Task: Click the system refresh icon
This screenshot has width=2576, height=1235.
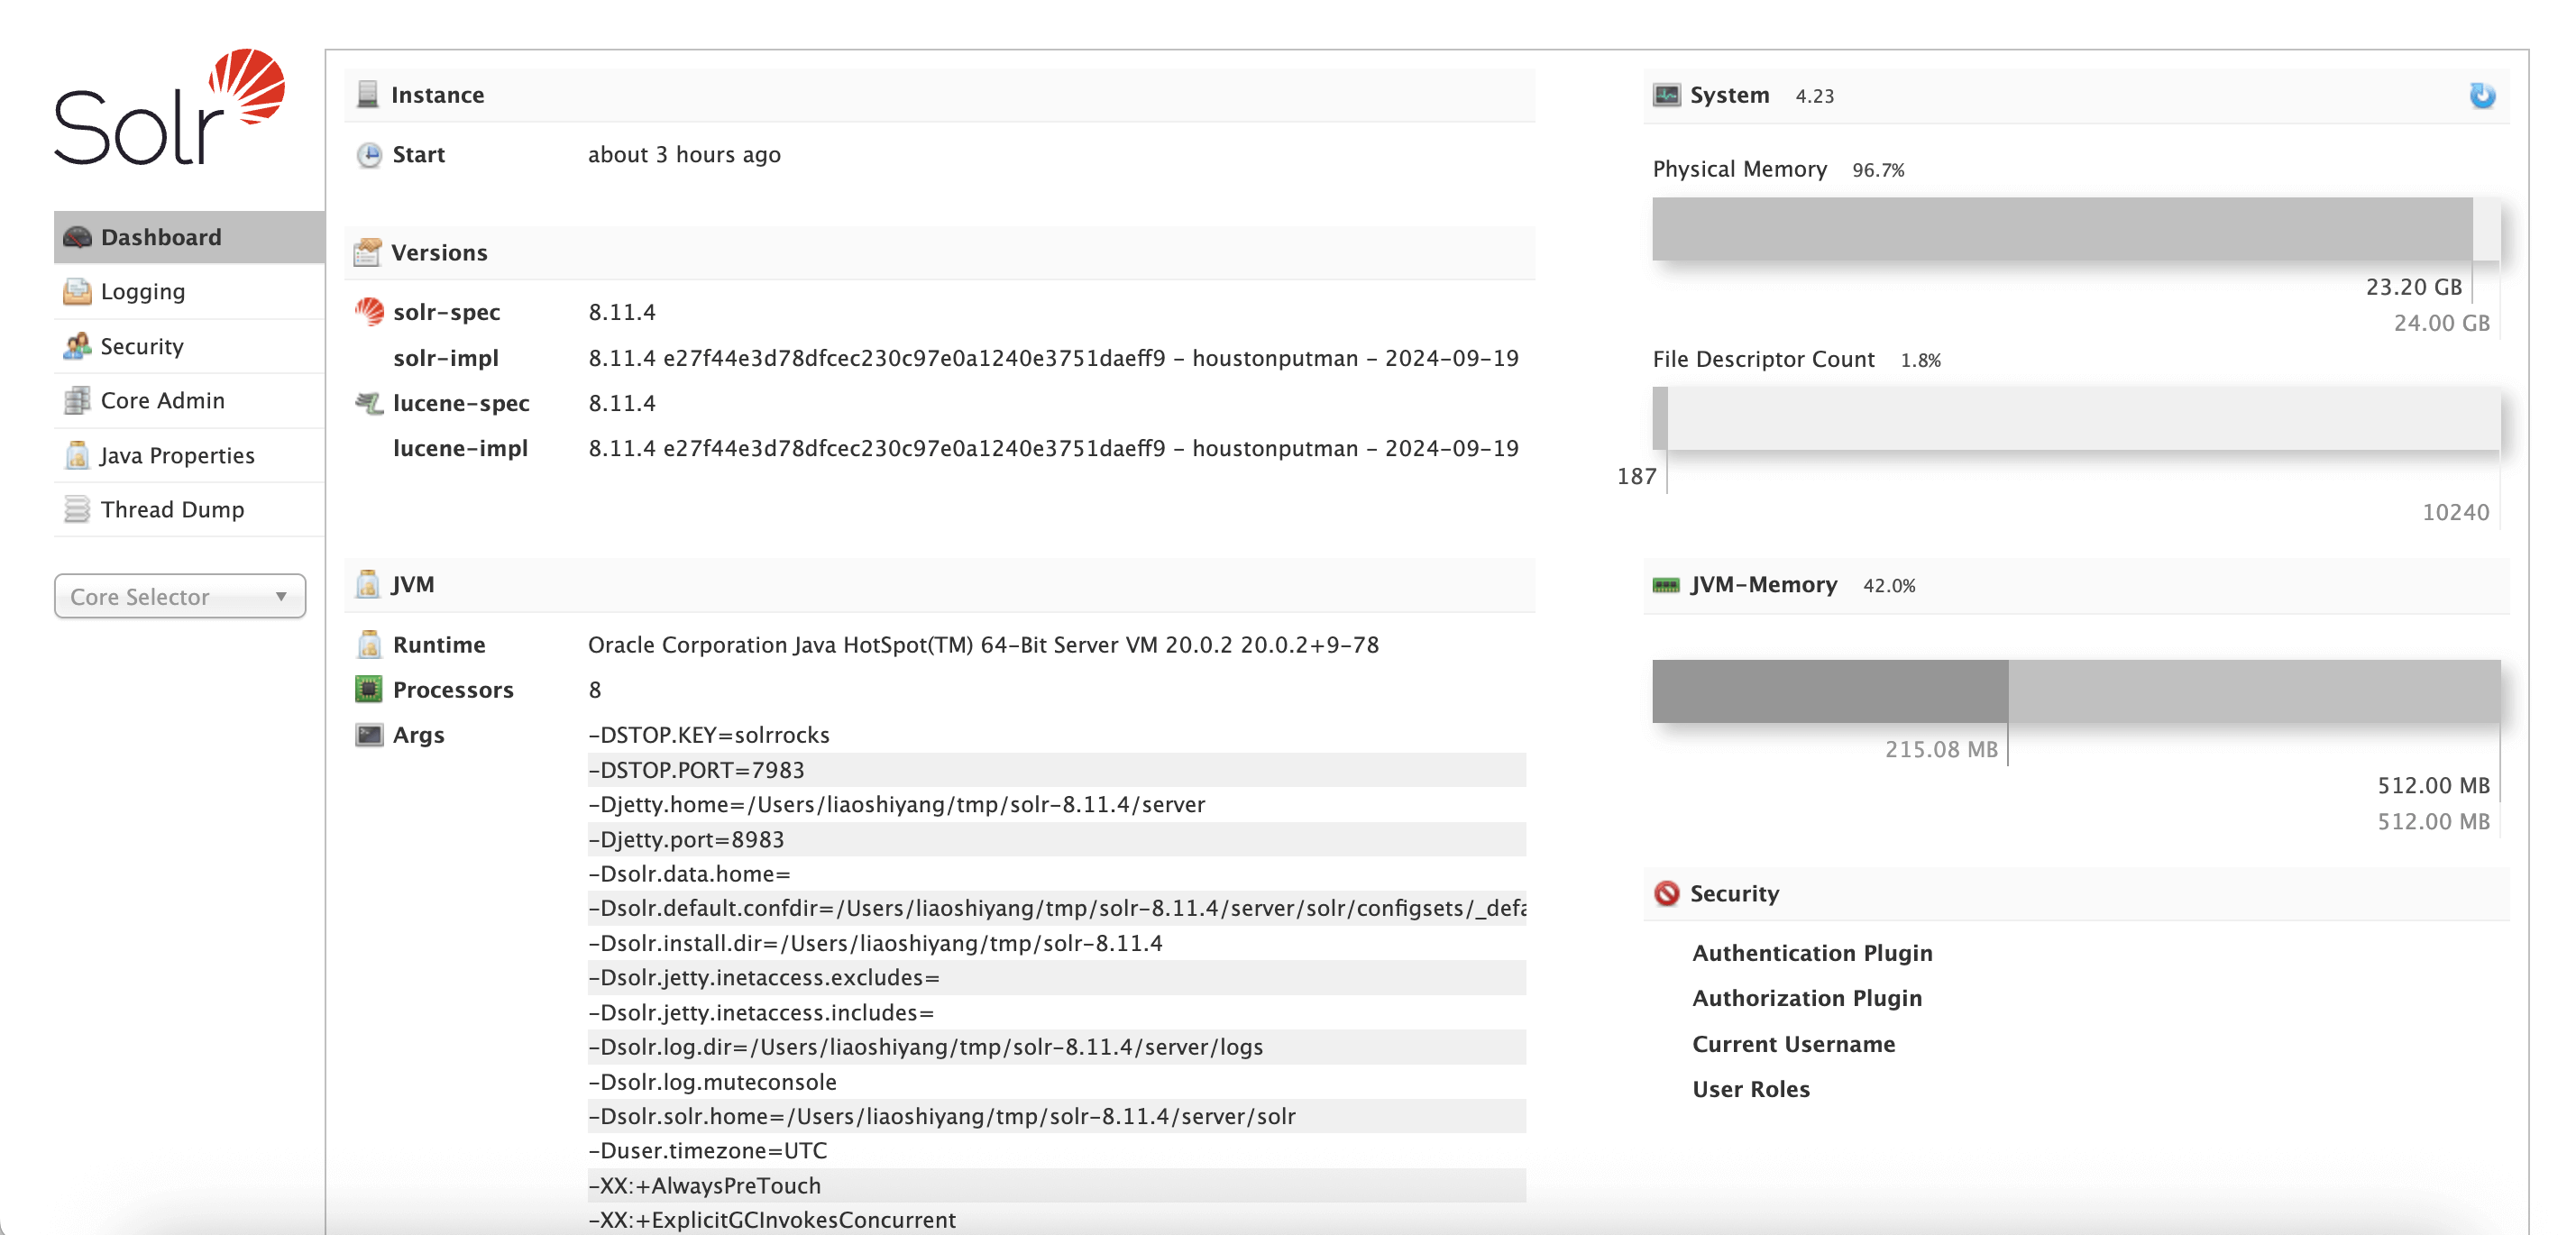Action: click(x=2481, y=96)
